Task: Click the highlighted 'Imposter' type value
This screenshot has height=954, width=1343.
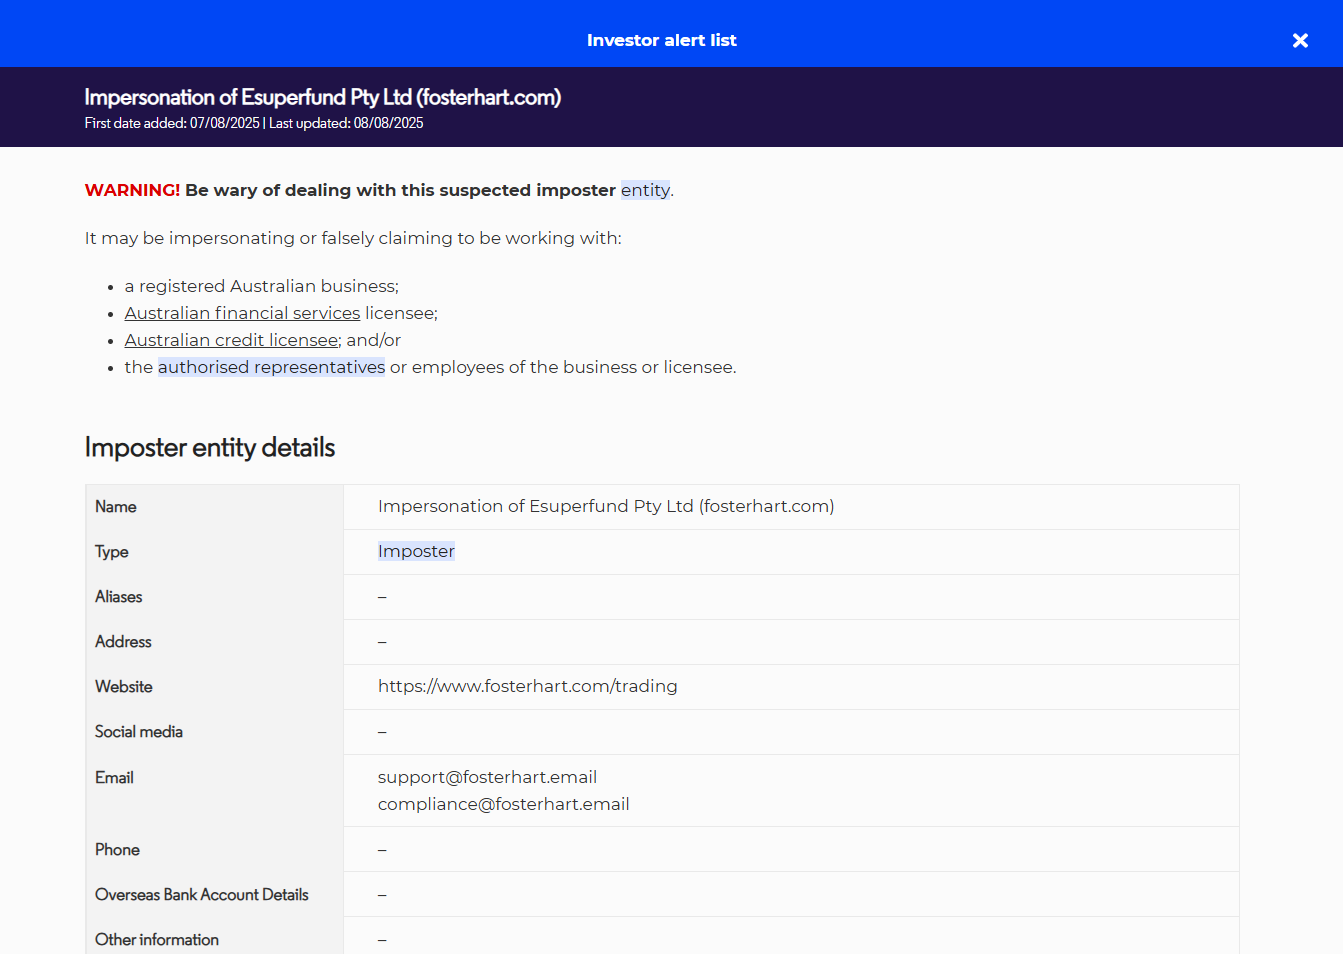Action: [416, 551]
